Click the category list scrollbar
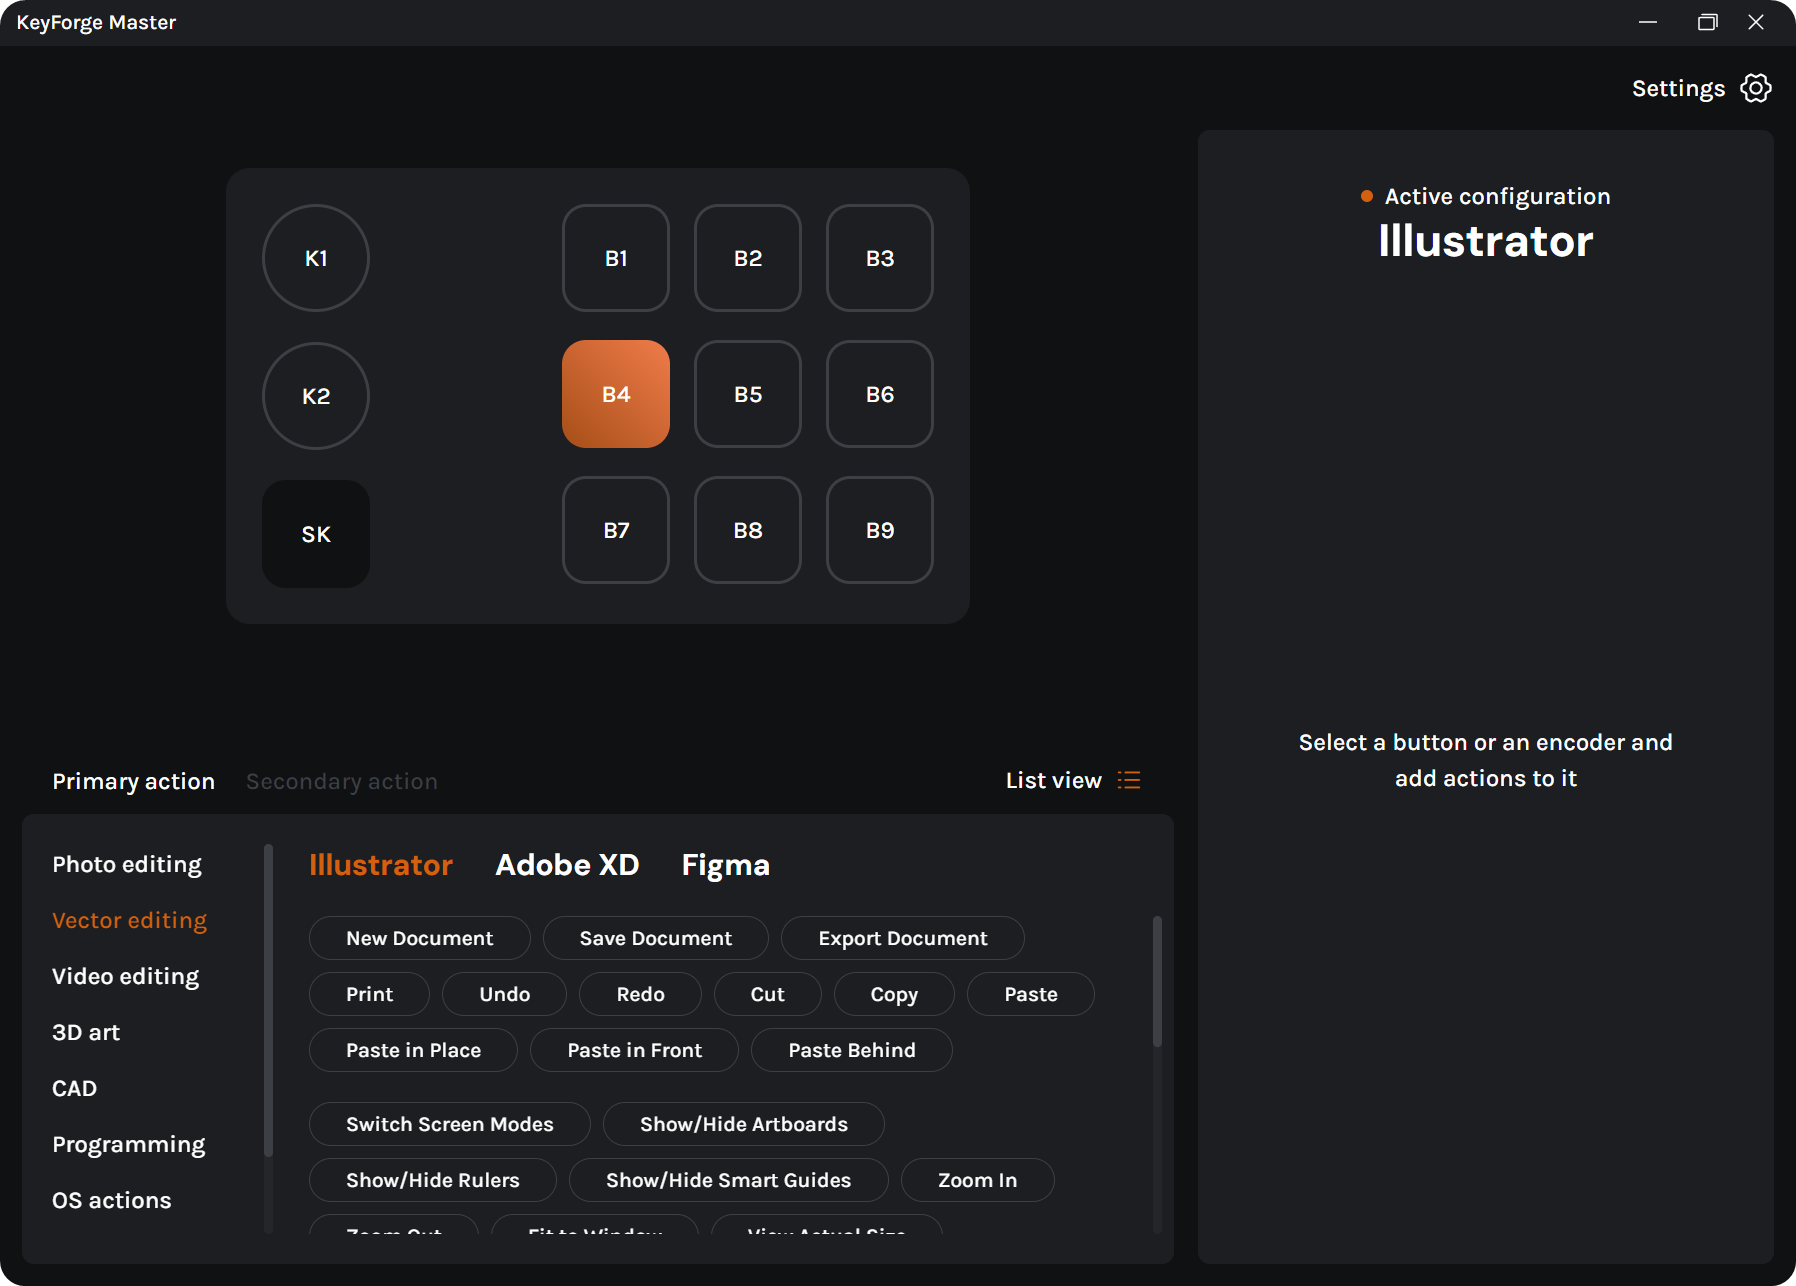Screen dimensions: 1796x1286 pyautogui.click(x=268, y=1000)
